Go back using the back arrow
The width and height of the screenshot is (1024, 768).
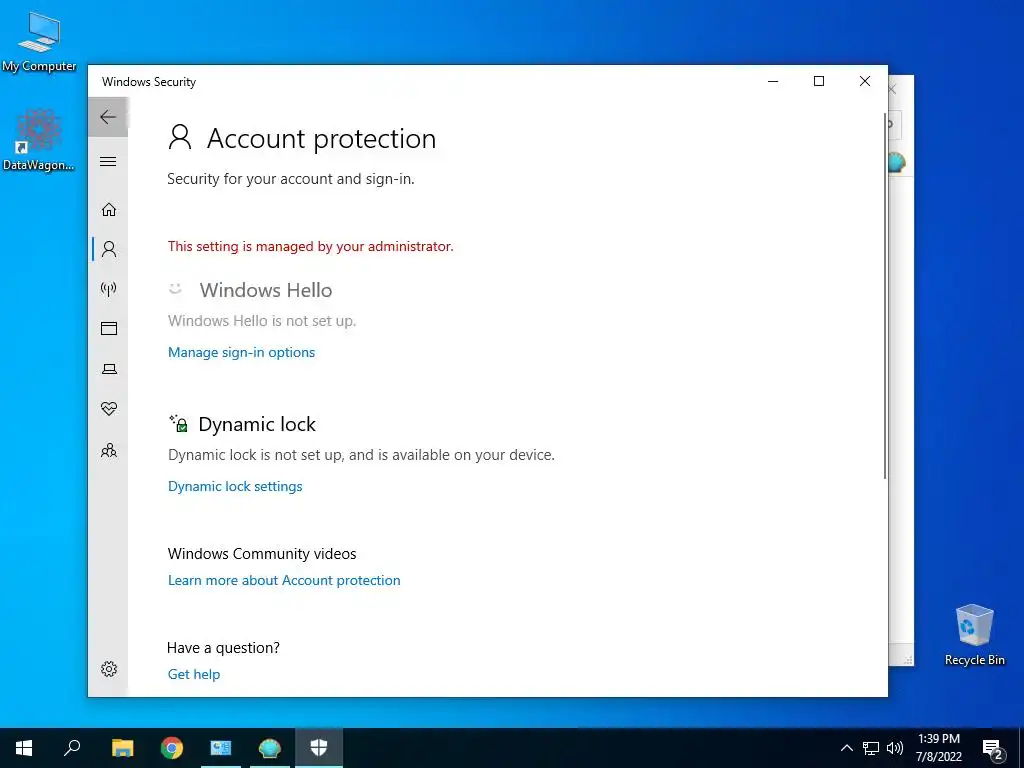tap(108, 117)
